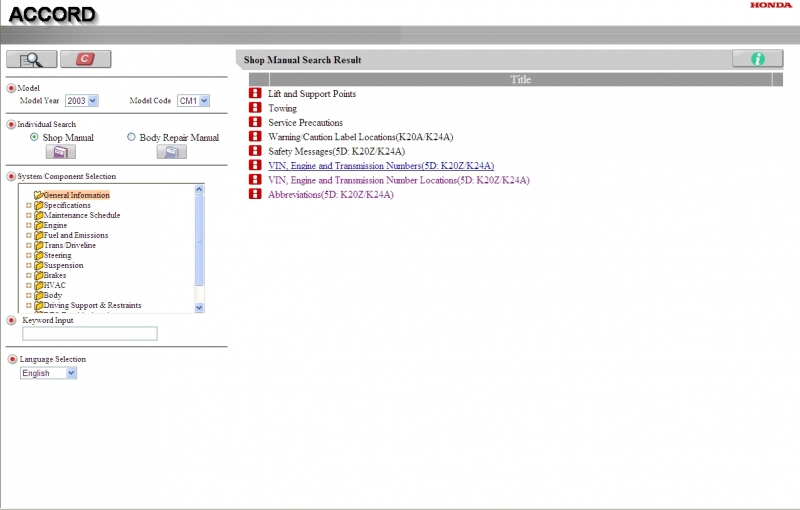Click the tree vertical scrollbar thumb
Screen dimensions: 800x510
click(199, 240)
